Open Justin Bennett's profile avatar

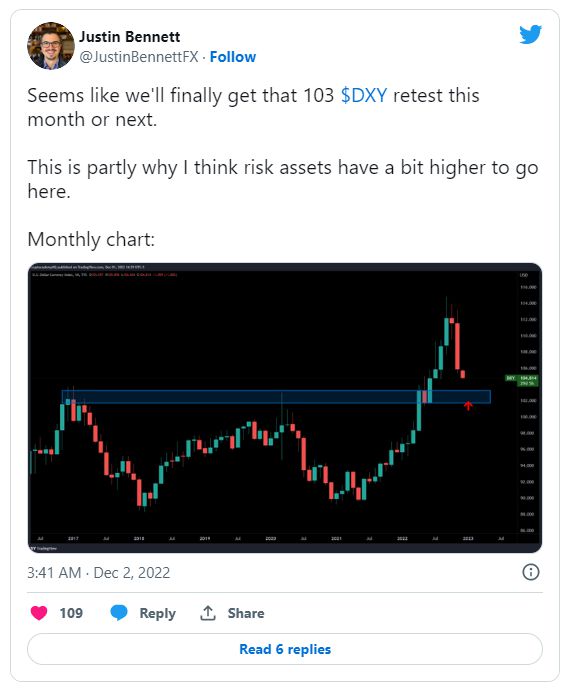(51, 46)
